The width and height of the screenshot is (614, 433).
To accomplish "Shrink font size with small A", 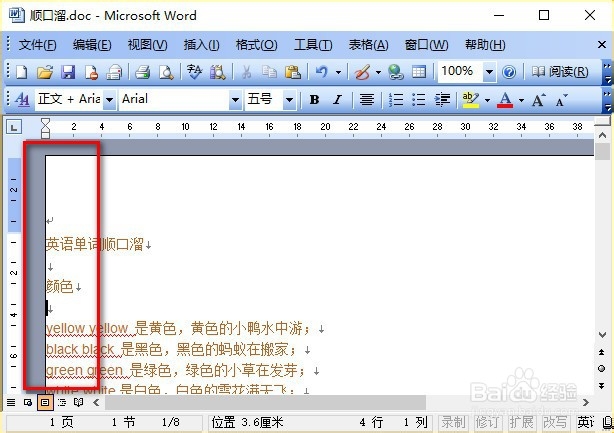I will point(561,101).
